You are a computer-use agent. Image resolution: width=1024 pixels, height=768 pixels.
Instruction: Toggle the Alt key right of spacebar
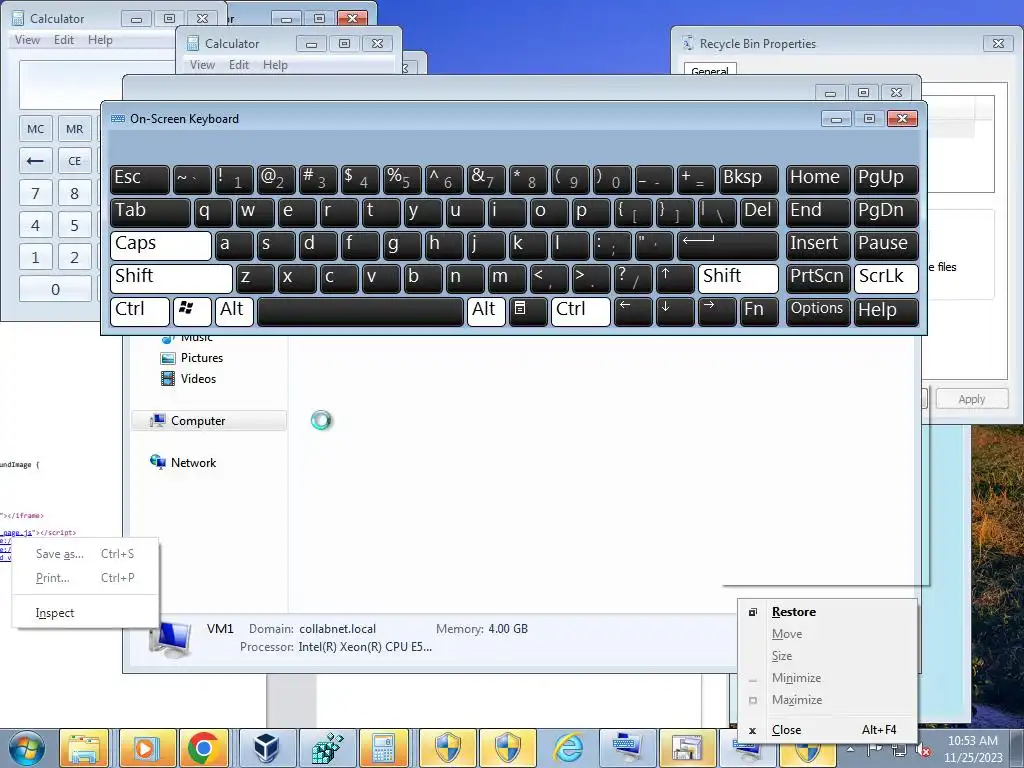[x=487, y=311]
